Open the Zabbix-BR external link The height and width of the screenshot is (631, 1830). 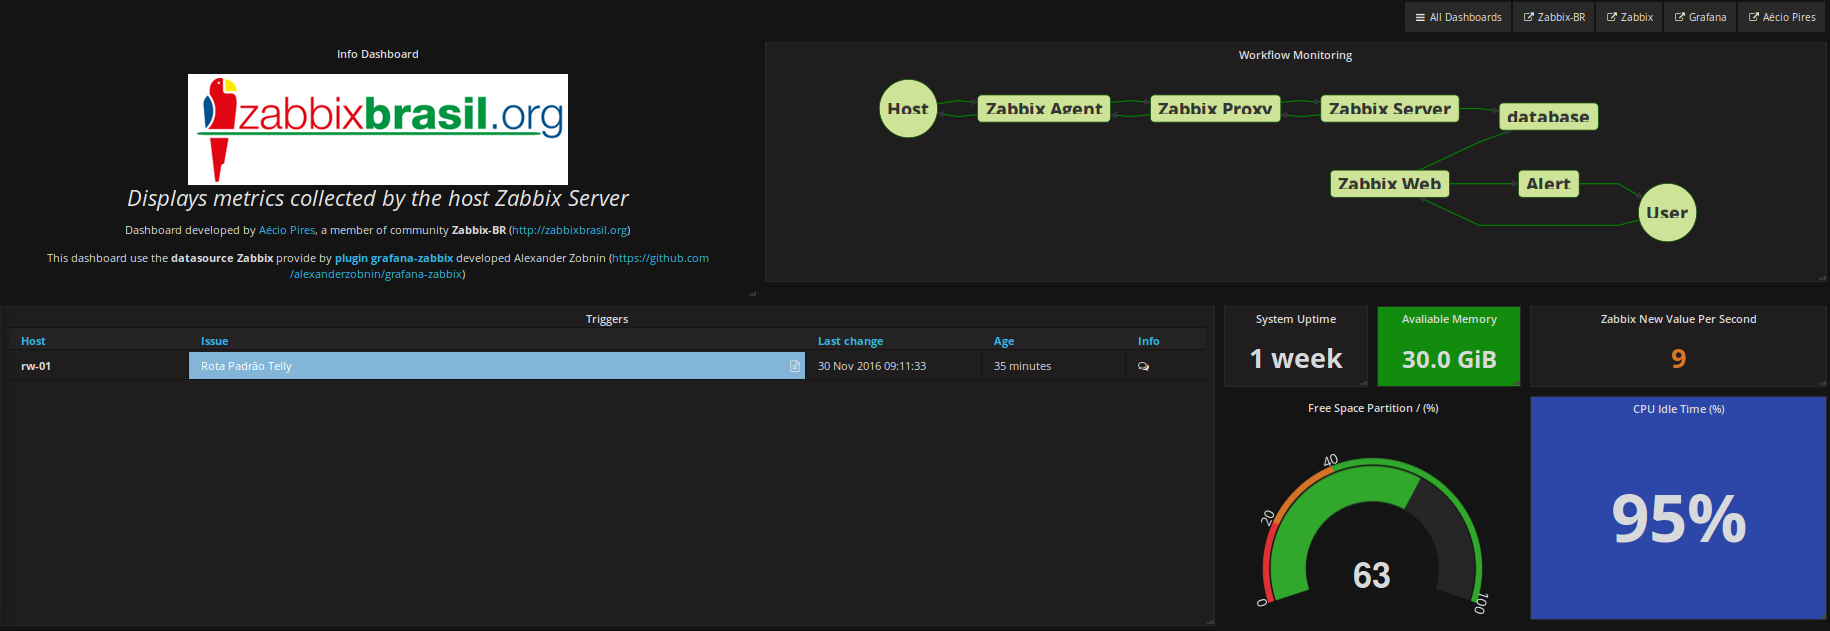click(x=1554, y=17)
